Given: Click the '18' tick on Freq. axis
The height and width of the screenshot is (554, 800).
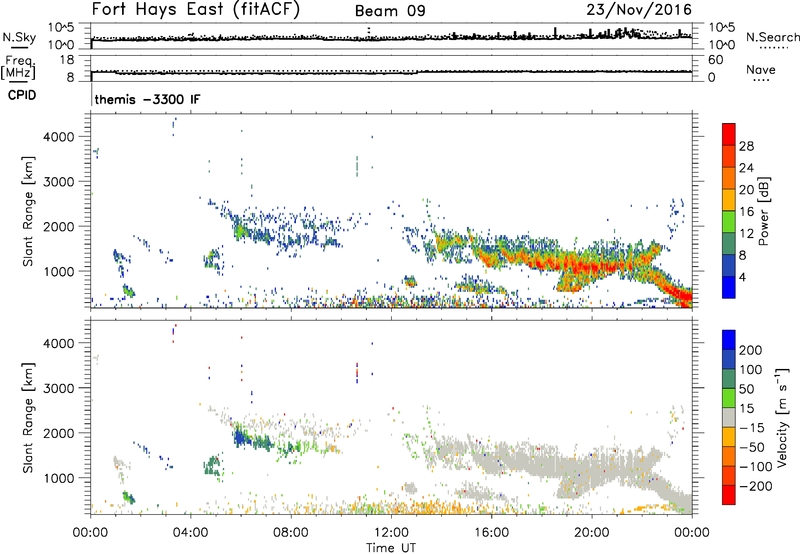Looking at the screenshot, I should (67, 60).
